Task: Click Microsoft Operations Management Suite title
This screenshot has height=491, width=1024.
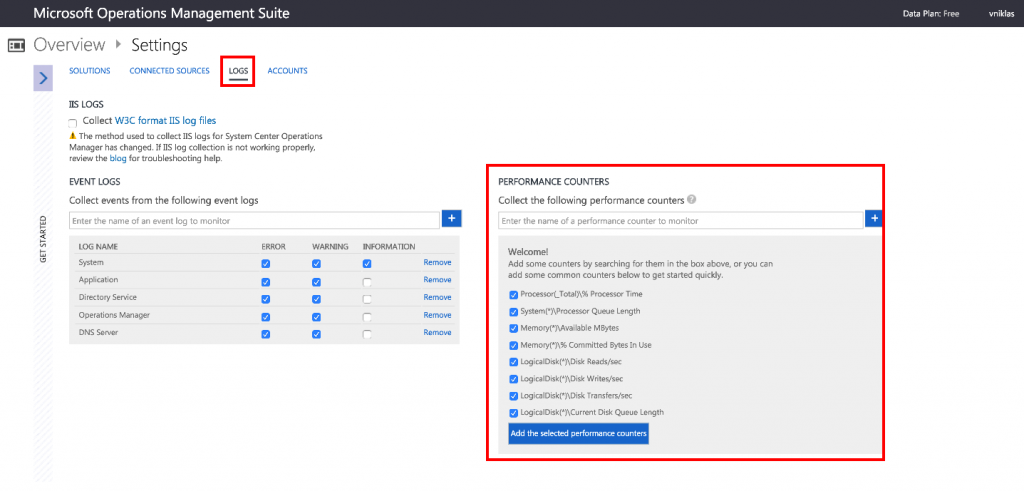Action: click(x=161, y=13)
